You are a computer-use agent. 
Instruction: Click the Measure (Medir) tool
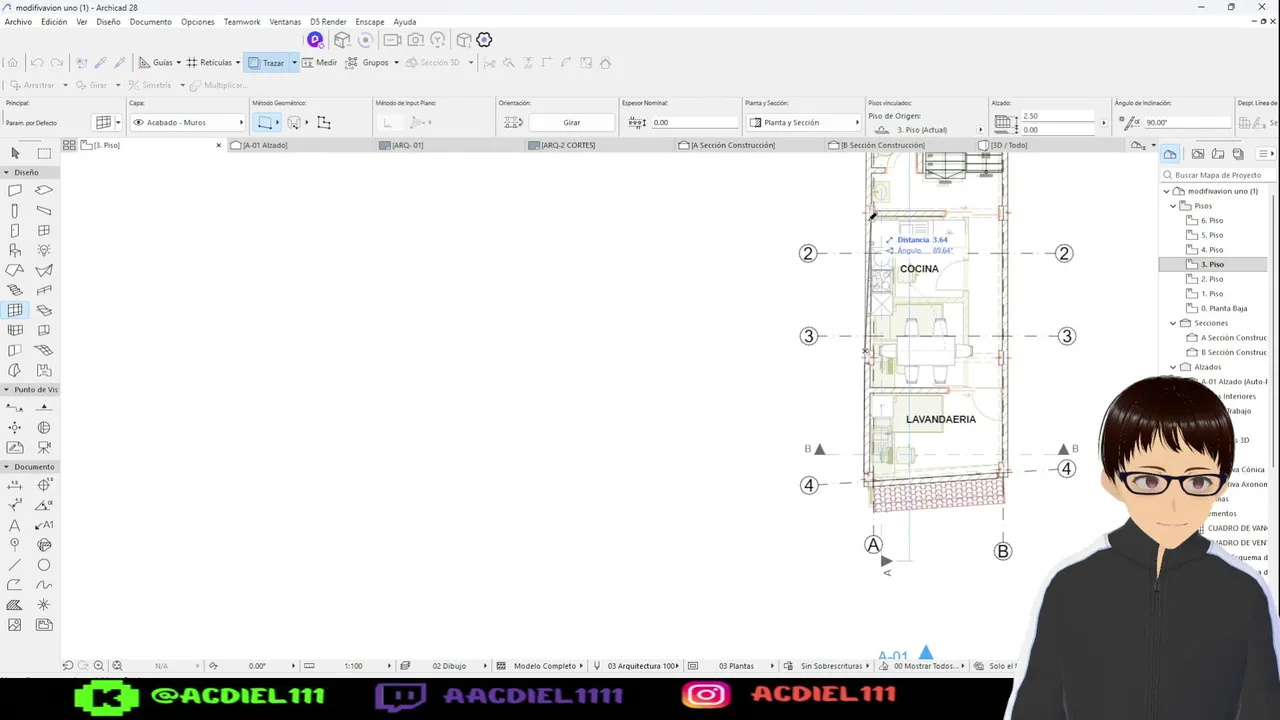[319, 63]
